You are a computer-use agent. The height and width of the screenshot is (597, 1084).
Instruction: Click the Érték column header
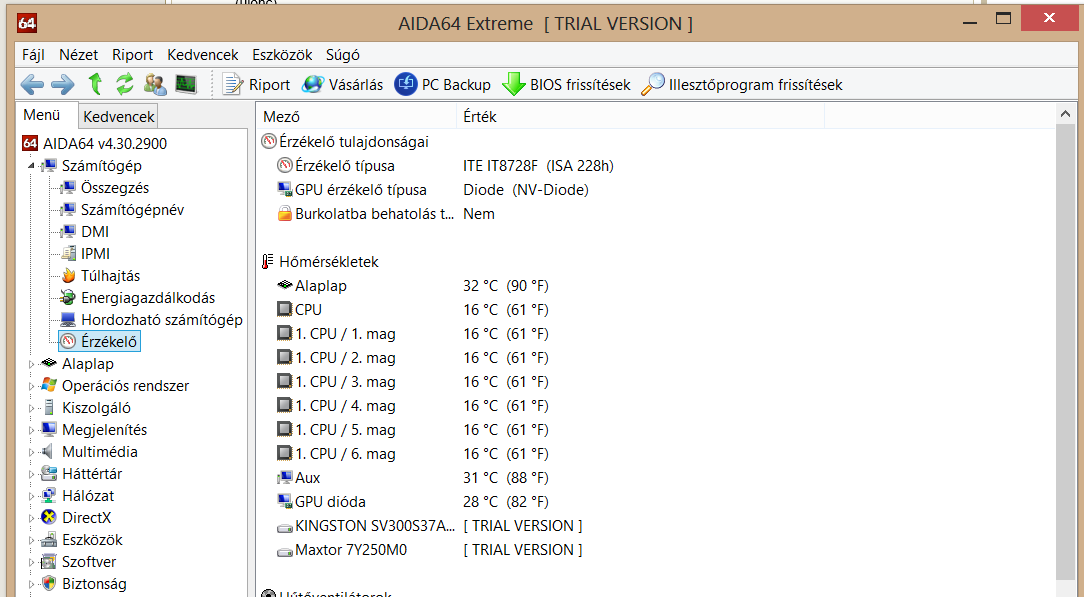click(640, 117)
